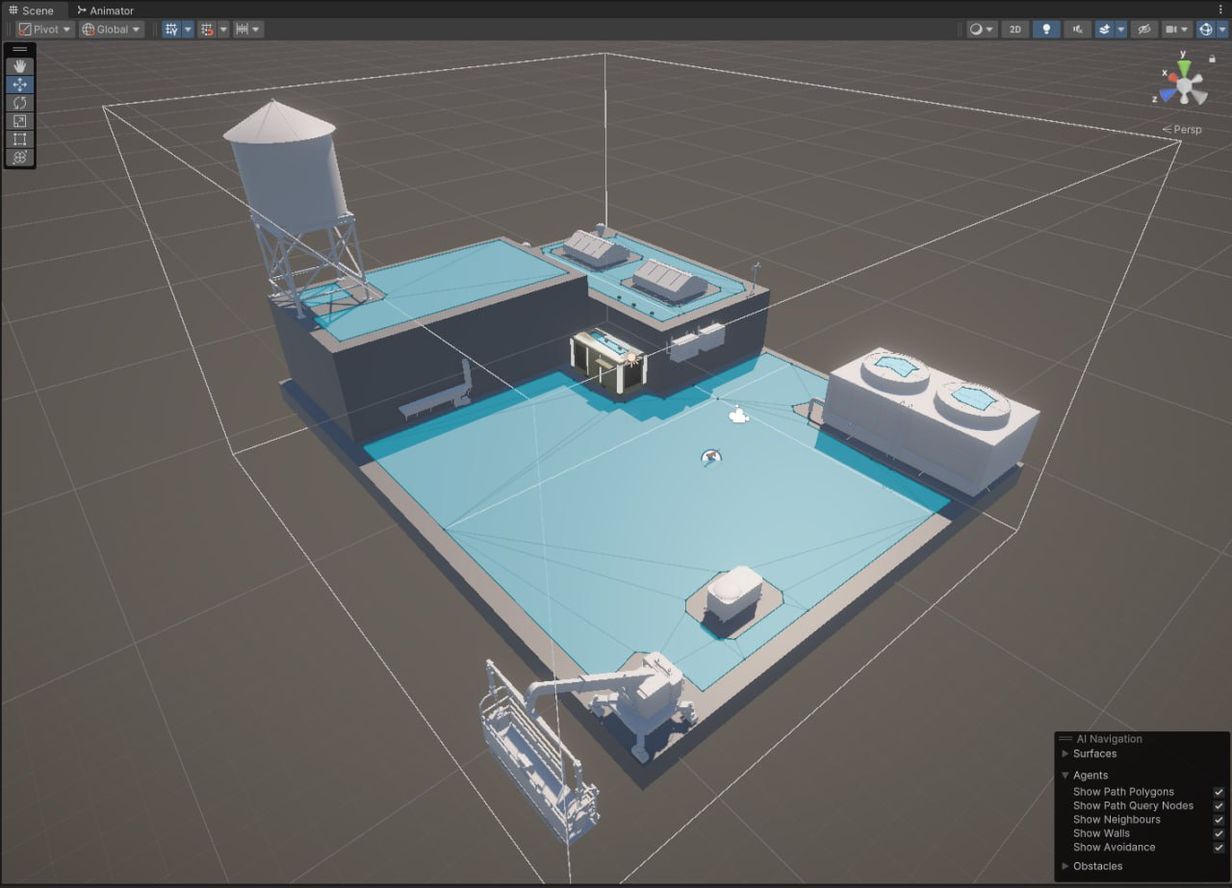Select the Move tool

point(20,85)
